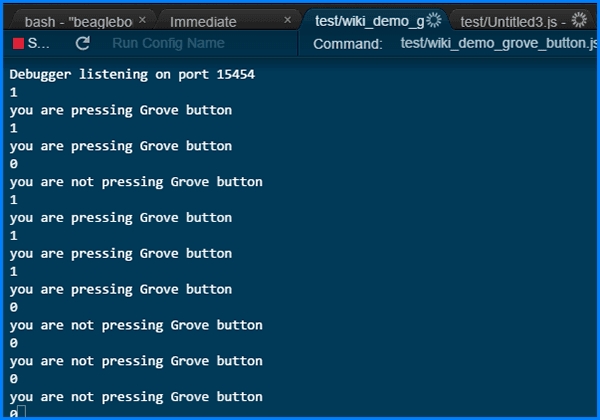Click the red Stop process icon

[x=18, y=44]
